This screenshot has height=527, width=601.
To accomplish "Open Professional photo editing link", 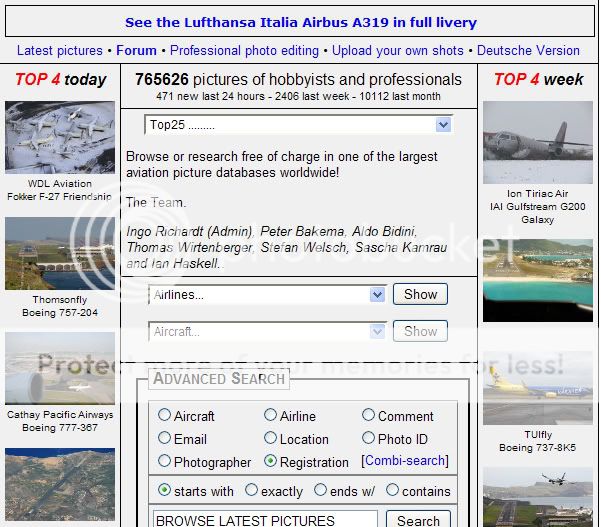I will (245, 51).
